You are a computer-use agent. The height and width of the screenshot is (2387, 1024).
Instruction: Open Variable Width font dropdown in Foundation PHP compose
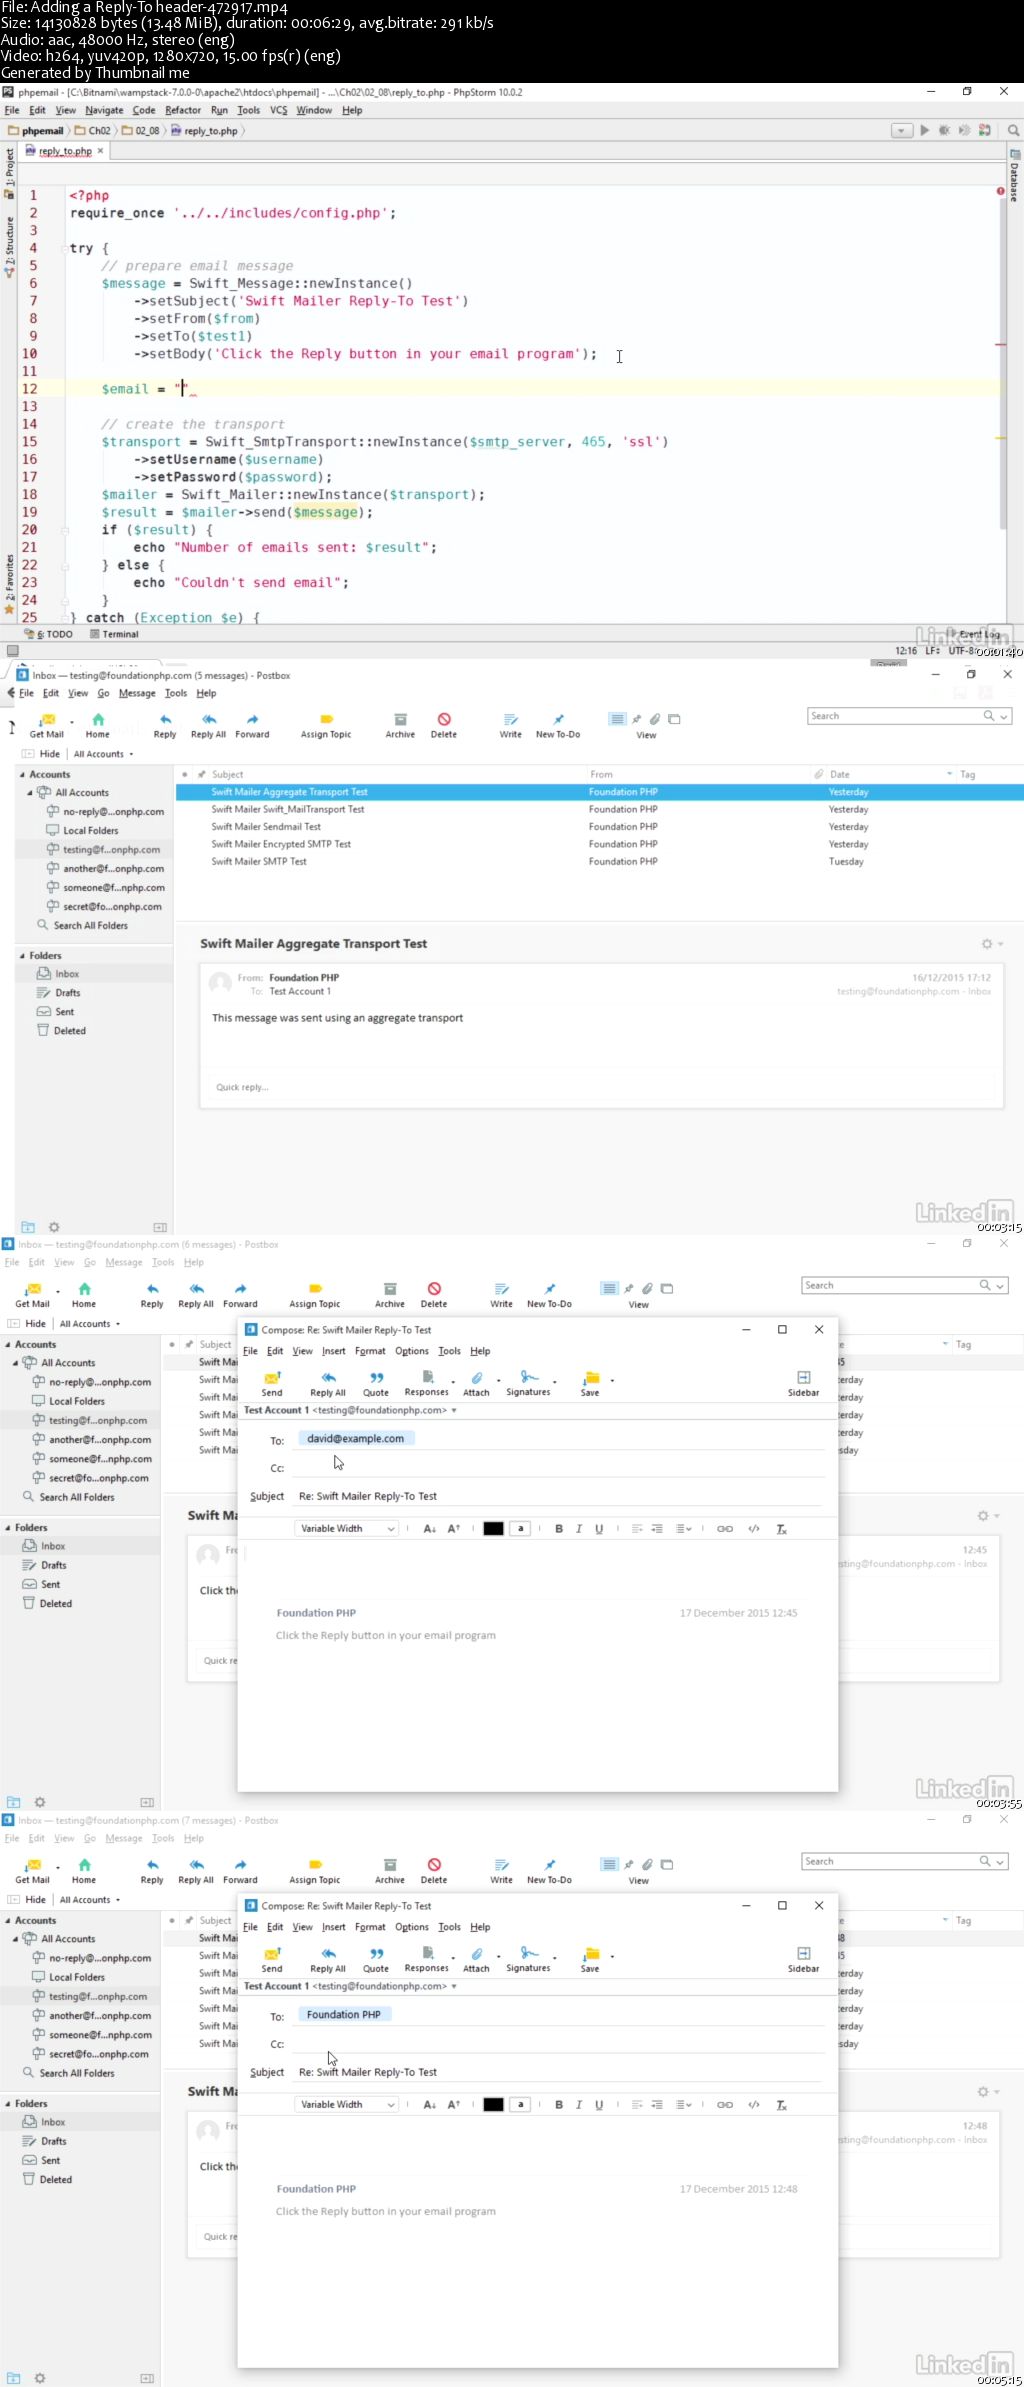point(347,2104)
